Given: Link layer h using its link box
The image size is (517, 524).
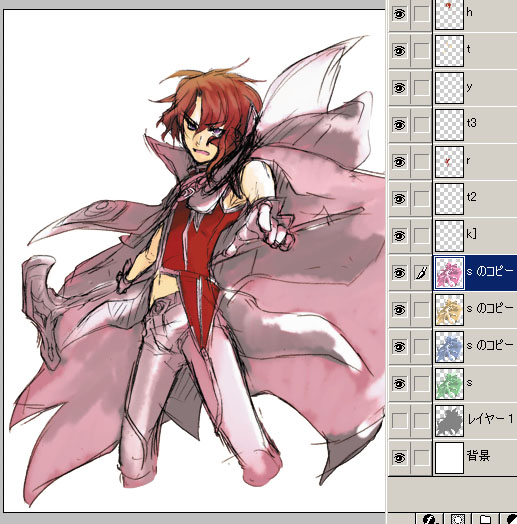Looking at the screenshot, I should 421,13.
